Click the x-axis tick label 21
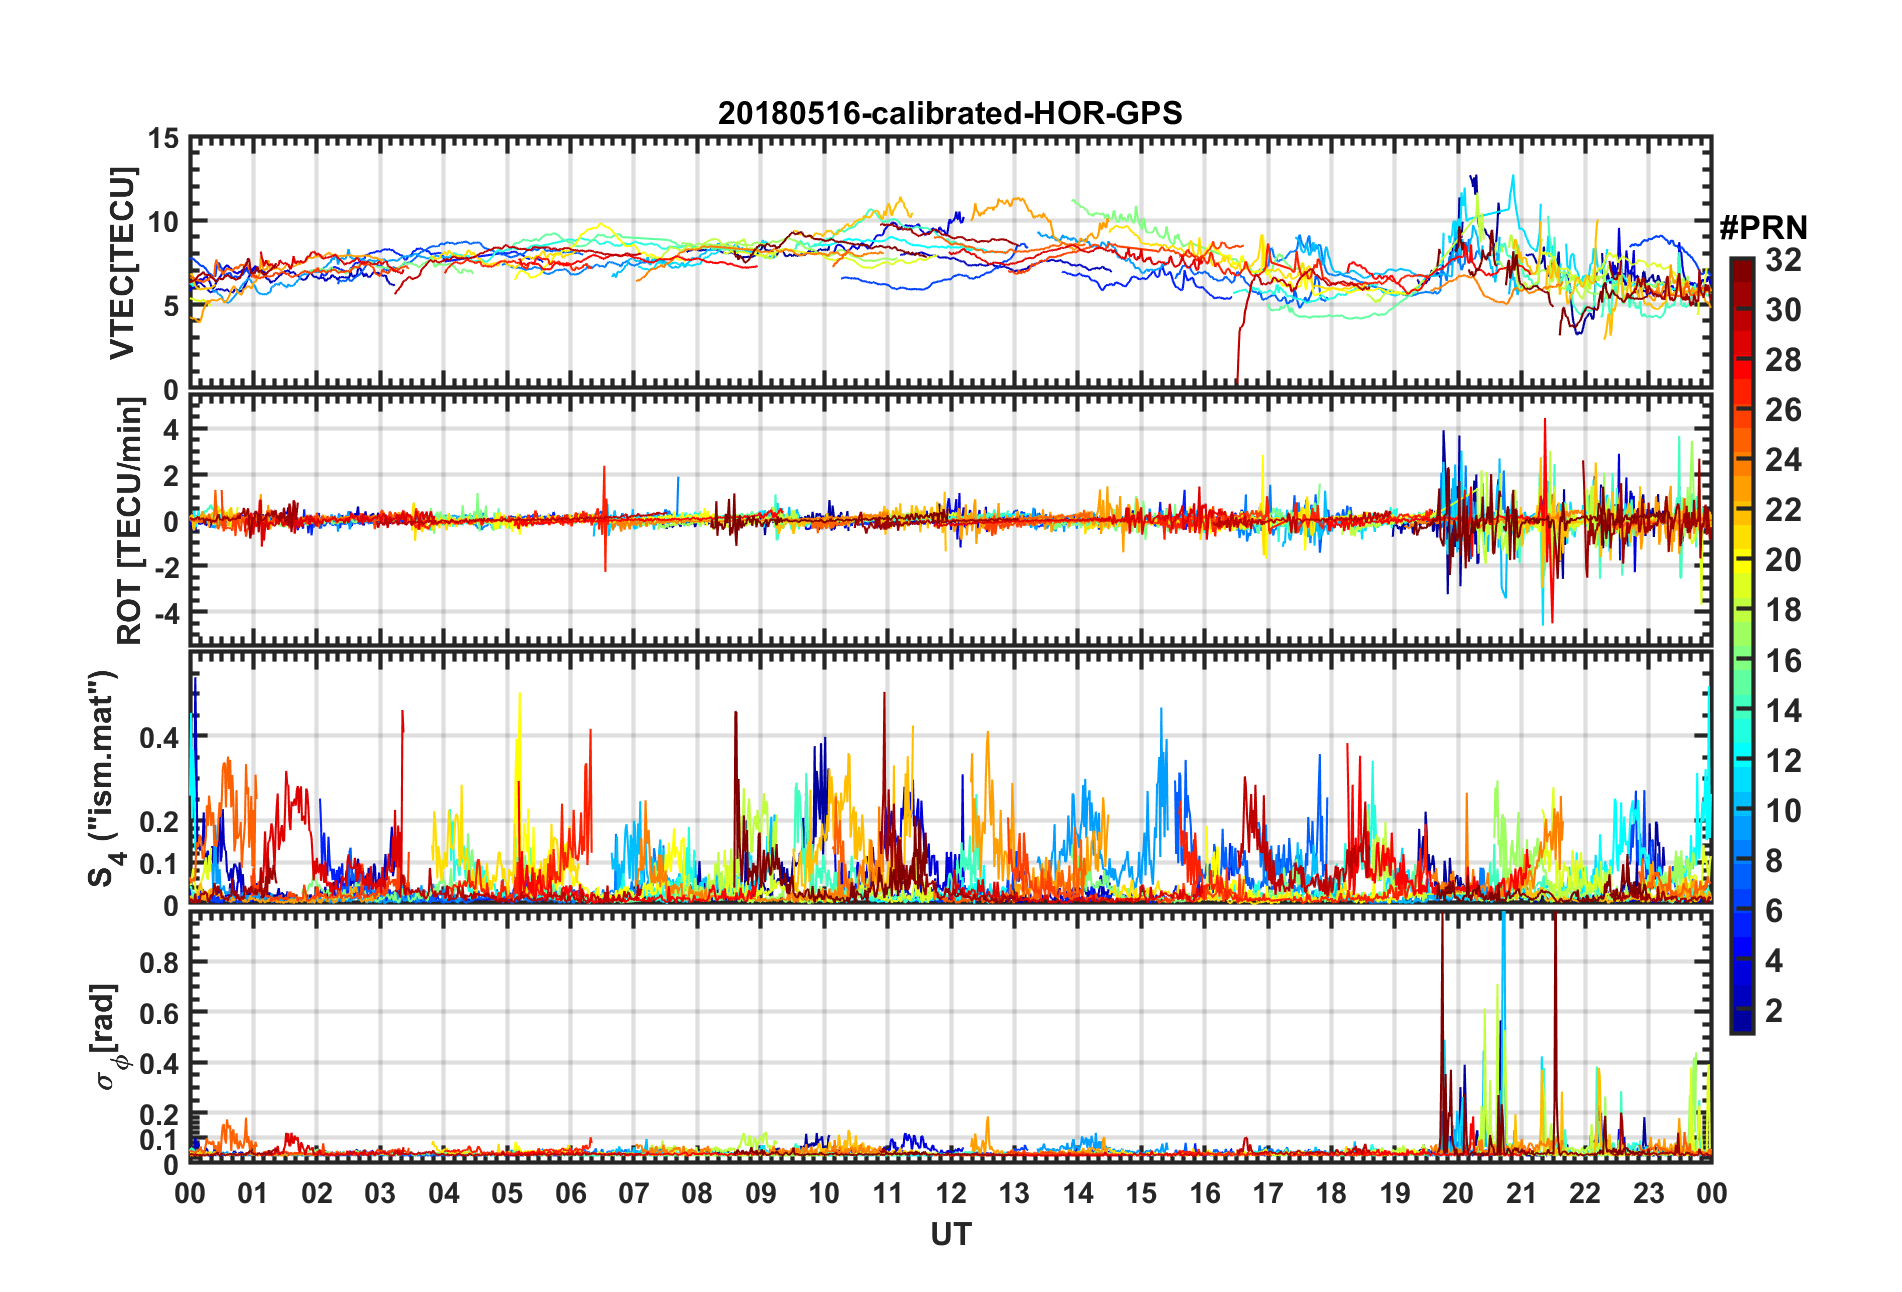Viewport: 1902px width, 1292px height. point(1522,1193)
